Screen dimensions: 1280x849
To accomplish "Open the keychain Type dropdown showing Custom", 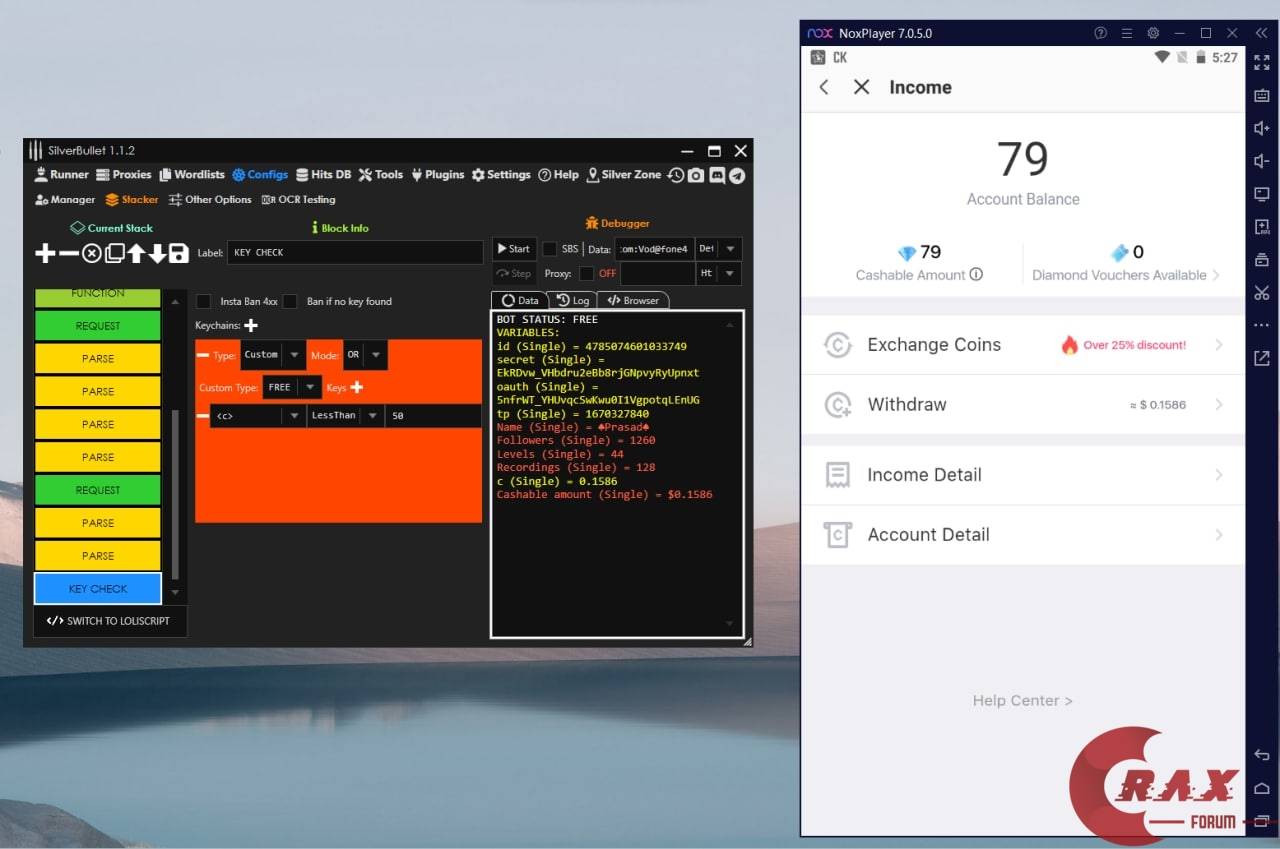I will (273, 355).
